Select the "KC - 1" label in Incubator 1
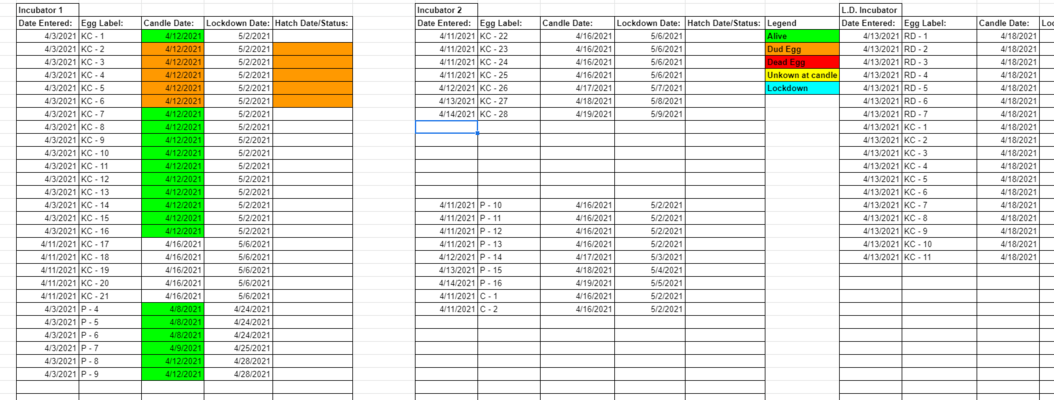The height and width of the screenshot is (400, 1054). coord(110,36)
